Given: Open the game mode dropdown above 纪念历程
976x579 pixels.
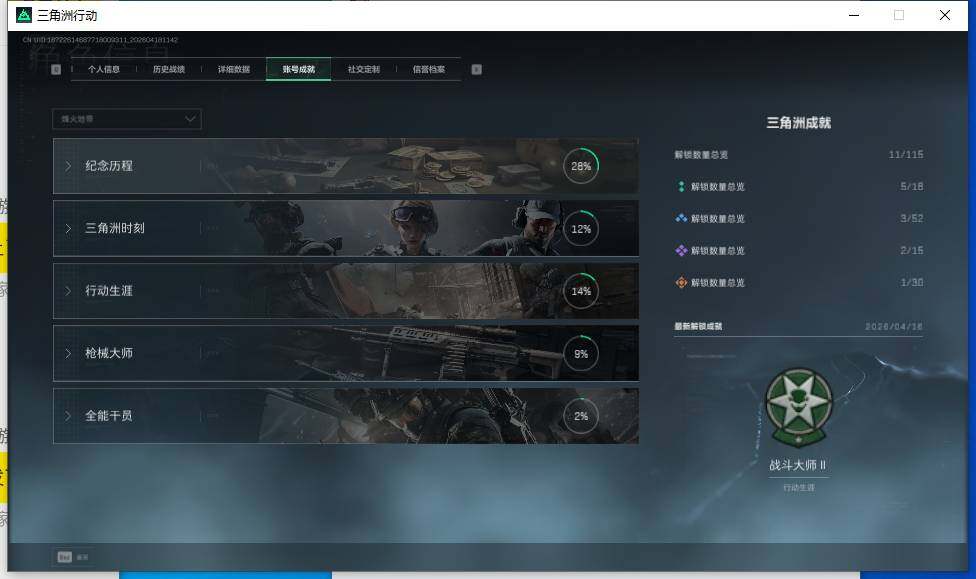Looking at the screenshot, I should (x=127, y=119).
